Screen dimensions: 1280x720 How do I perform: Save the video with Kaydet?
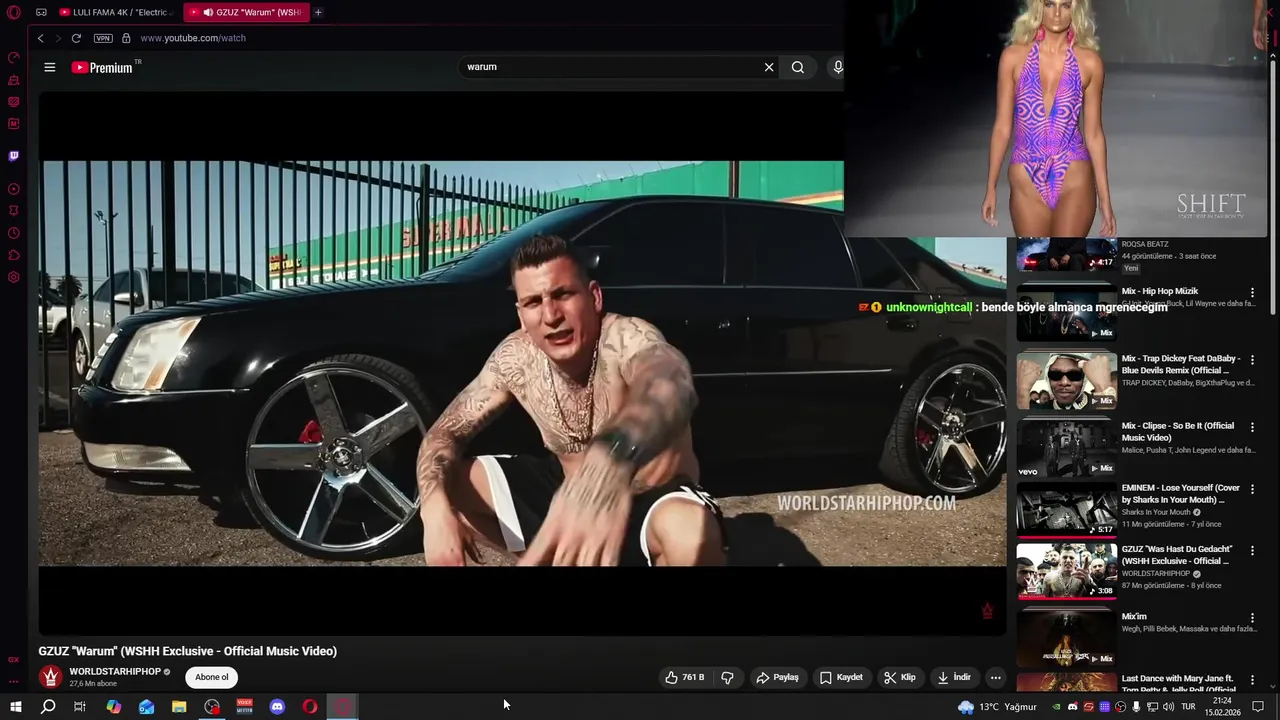841,677
